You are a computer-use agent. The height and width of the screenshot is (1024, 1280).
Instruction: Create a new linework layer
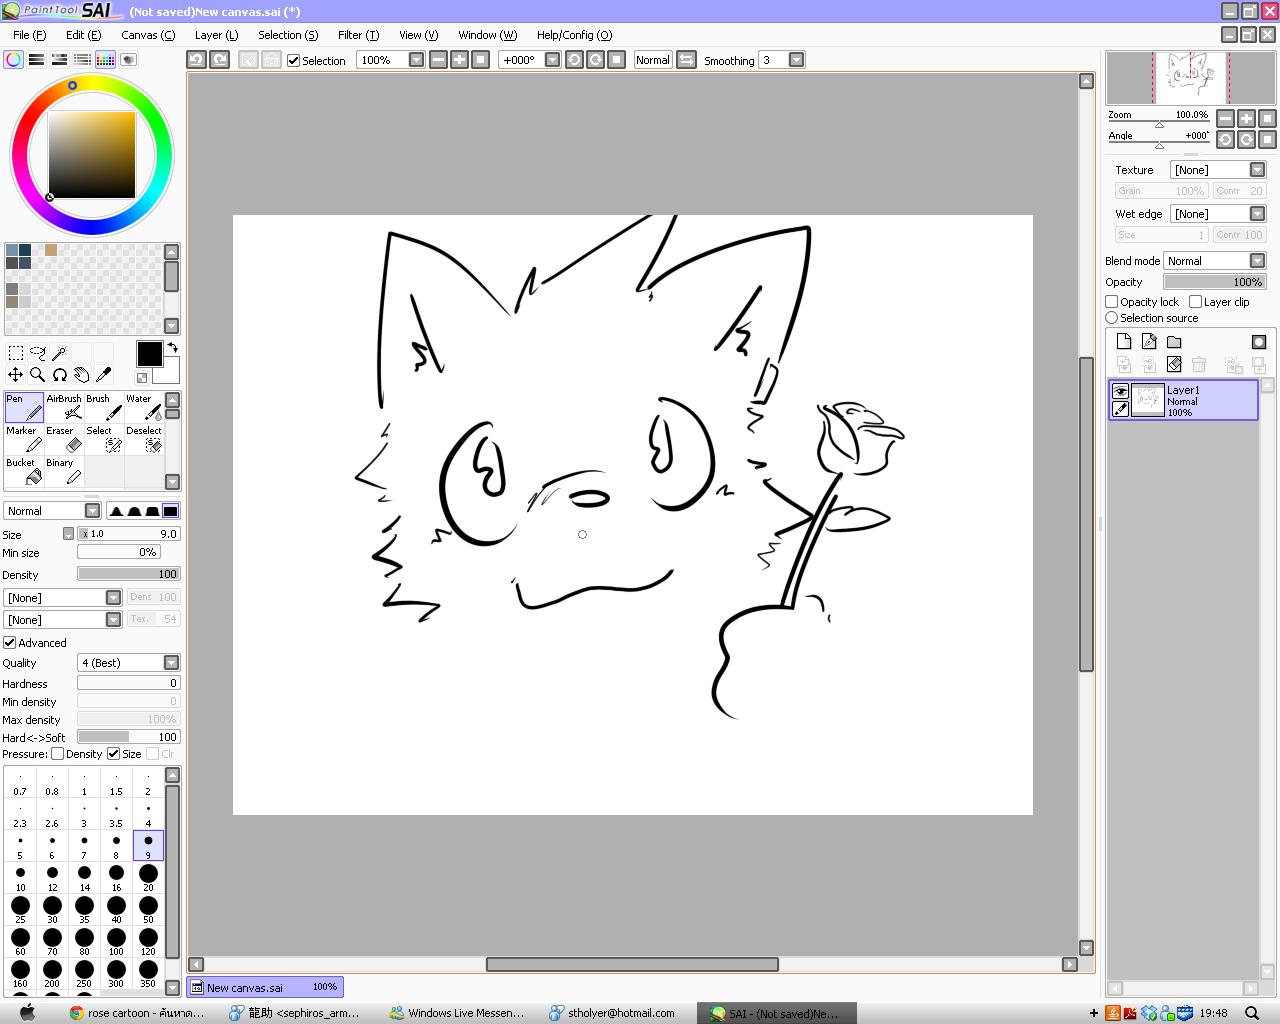tap(1149, 342)
